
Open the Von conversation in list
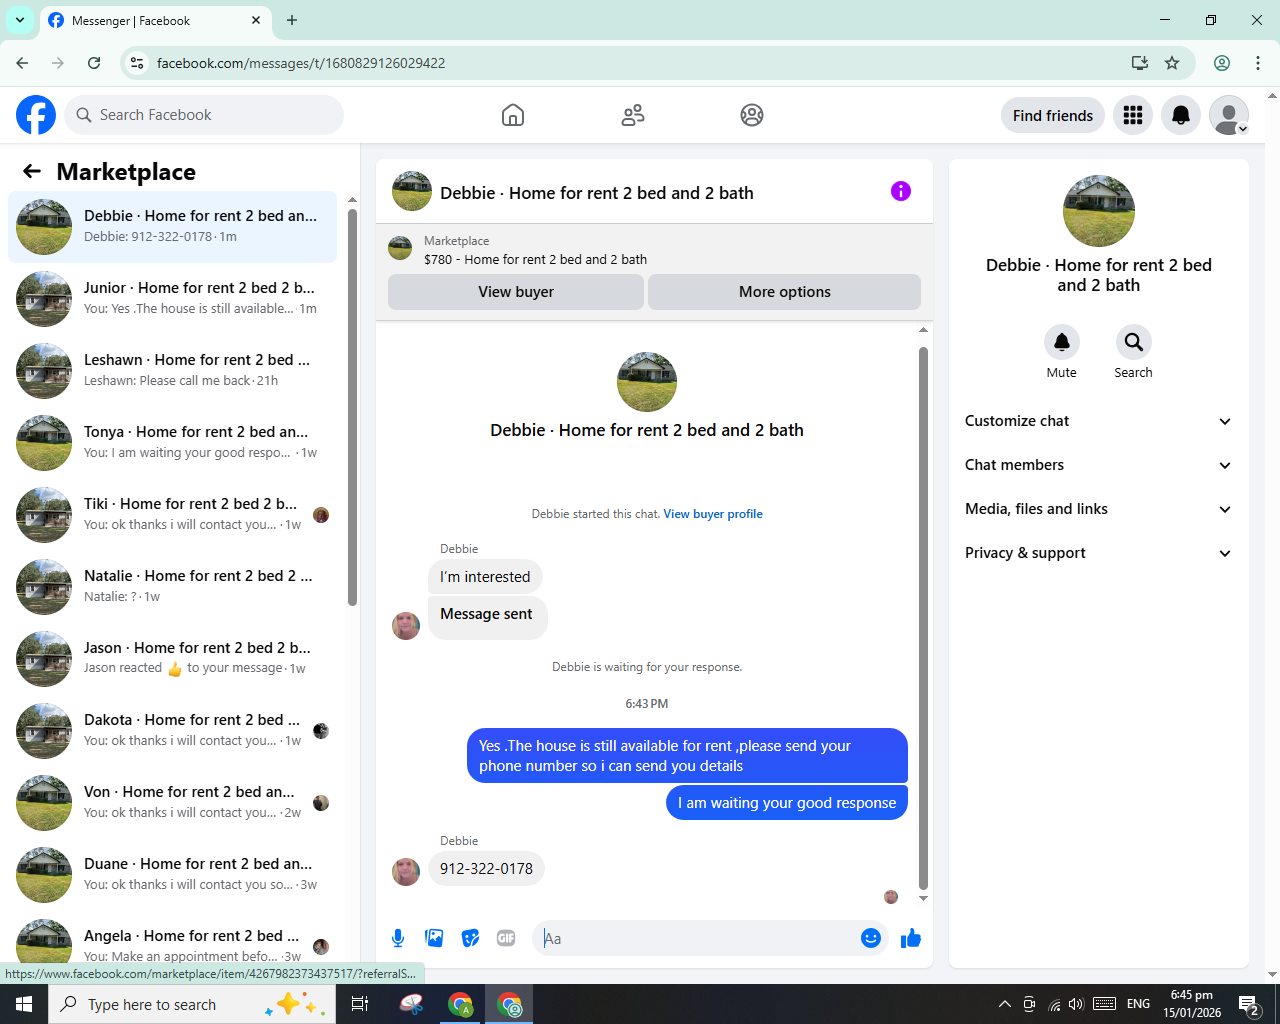click(x=172, y=803)
